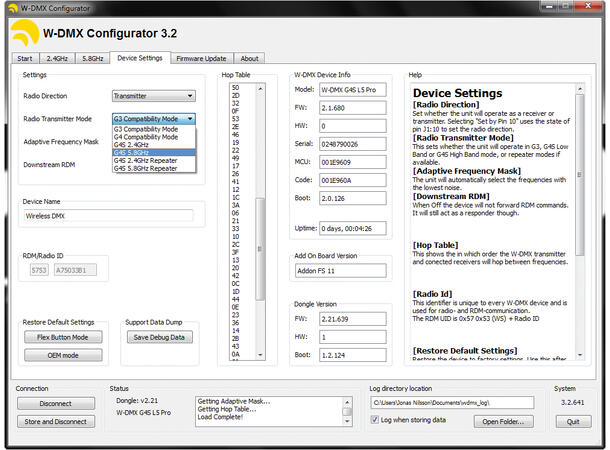This screenshot has width=610, height=450.
Task: Switch to the Start tab
Action: (x=25, y=58)
